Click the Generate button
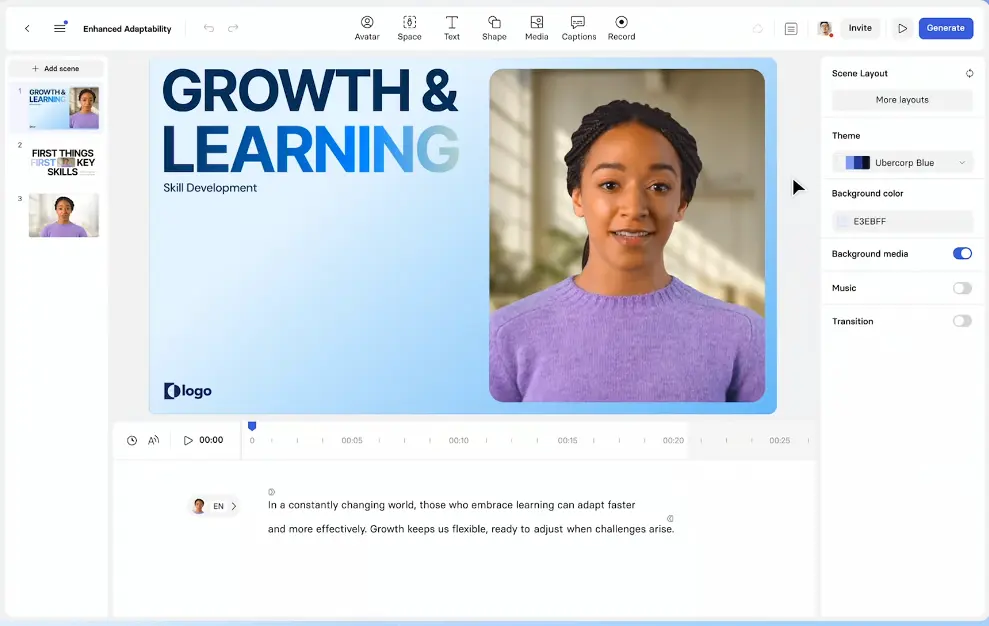The width and height of the screenshot is (989, 626). 945,28
